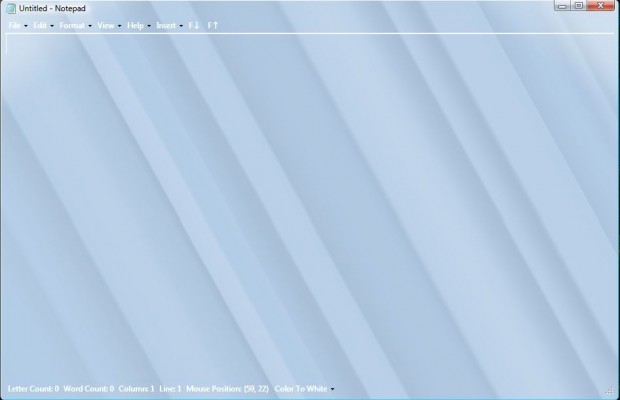Click the Mouse Position status readout

coord(228,388)
